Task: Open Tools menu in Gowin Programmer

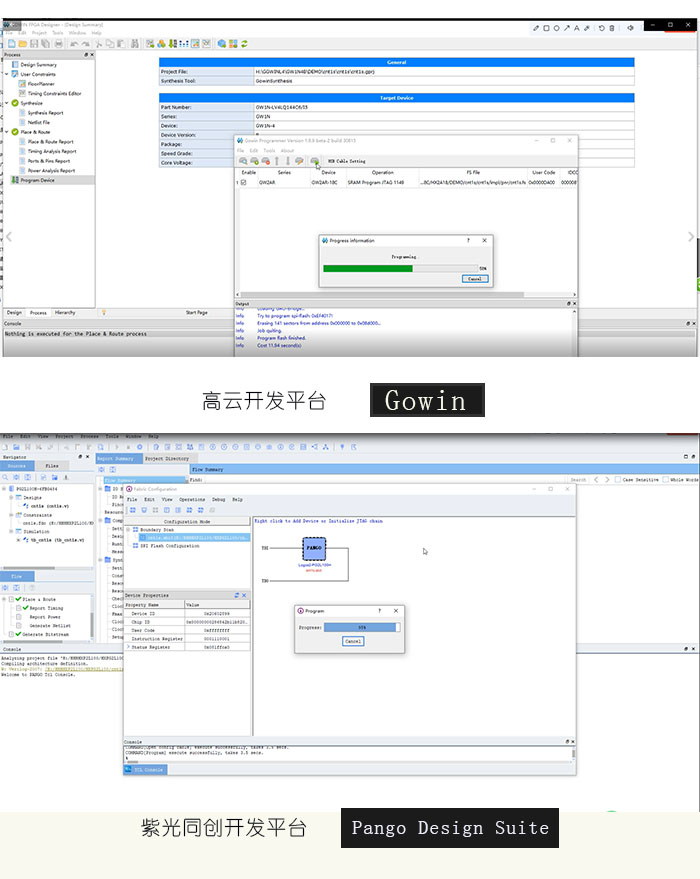Action: pyautogui.click(x=270, y=150)
